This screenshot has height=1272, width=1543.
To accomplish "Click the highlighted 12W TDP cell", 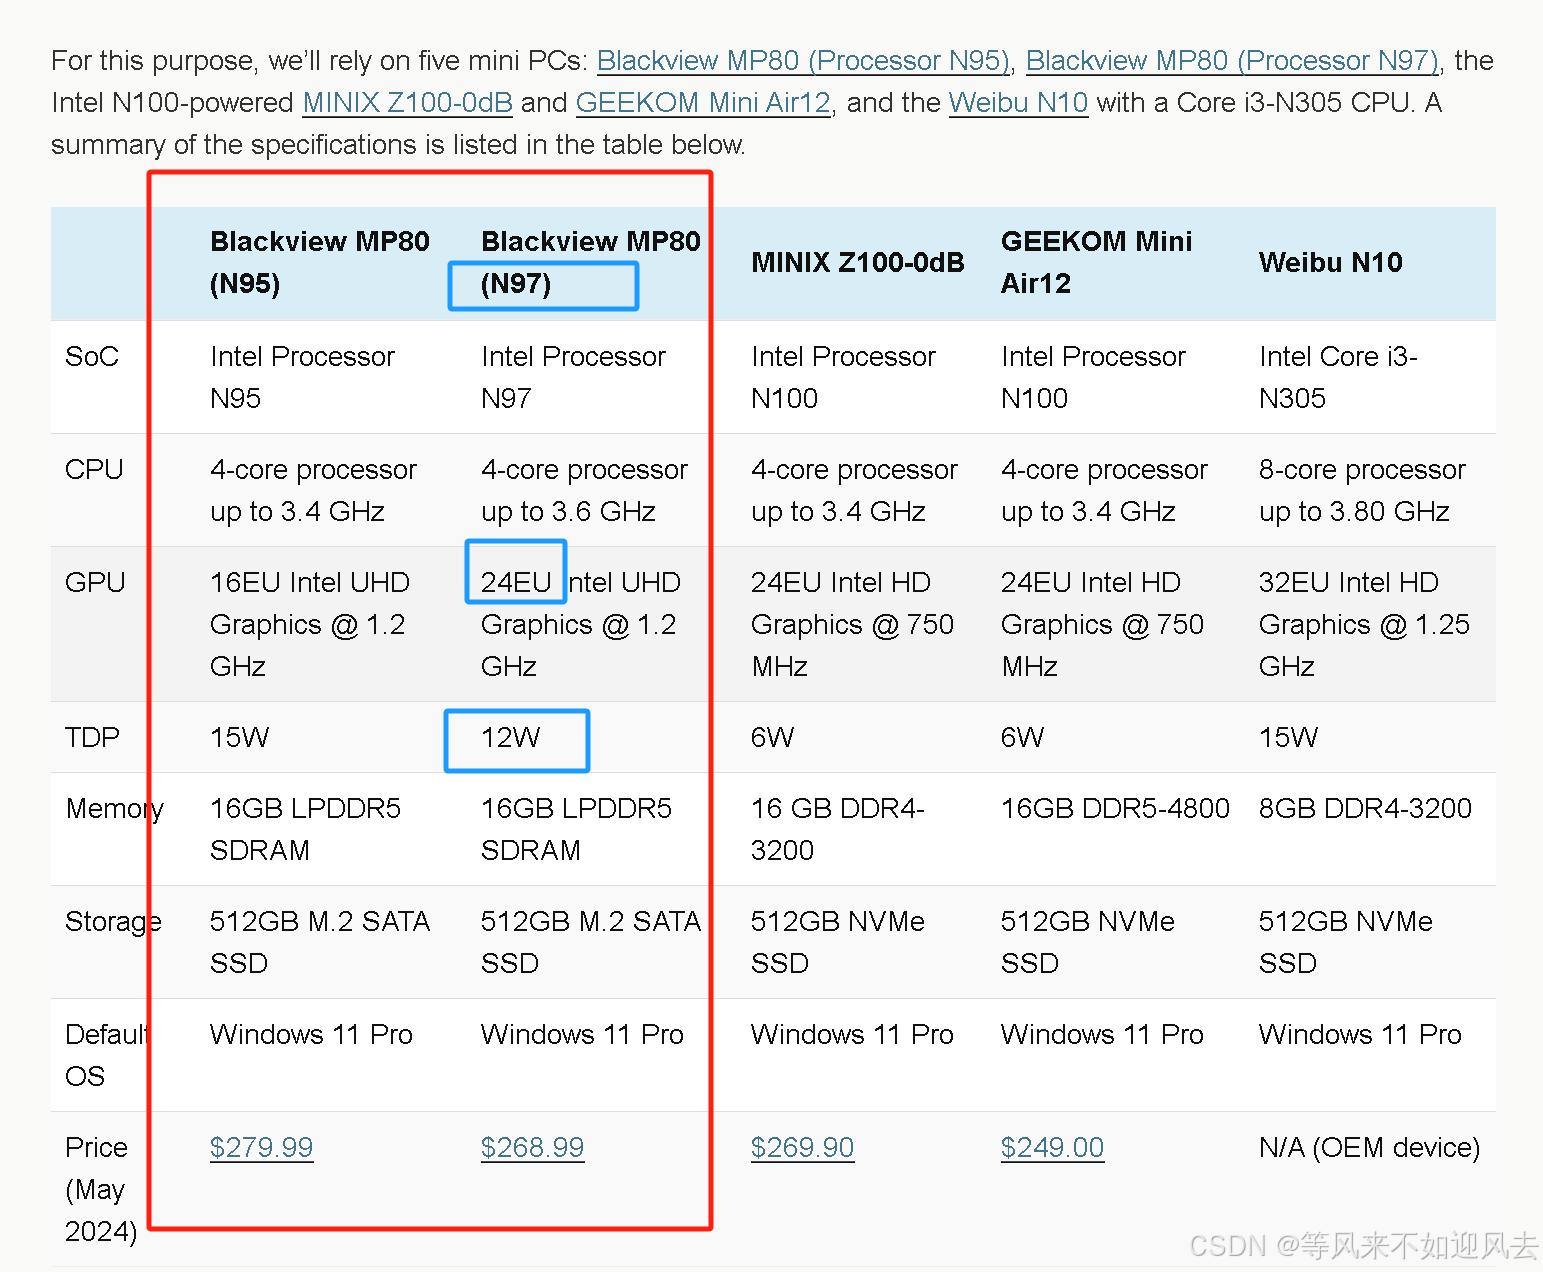I will tap(516, 740).
